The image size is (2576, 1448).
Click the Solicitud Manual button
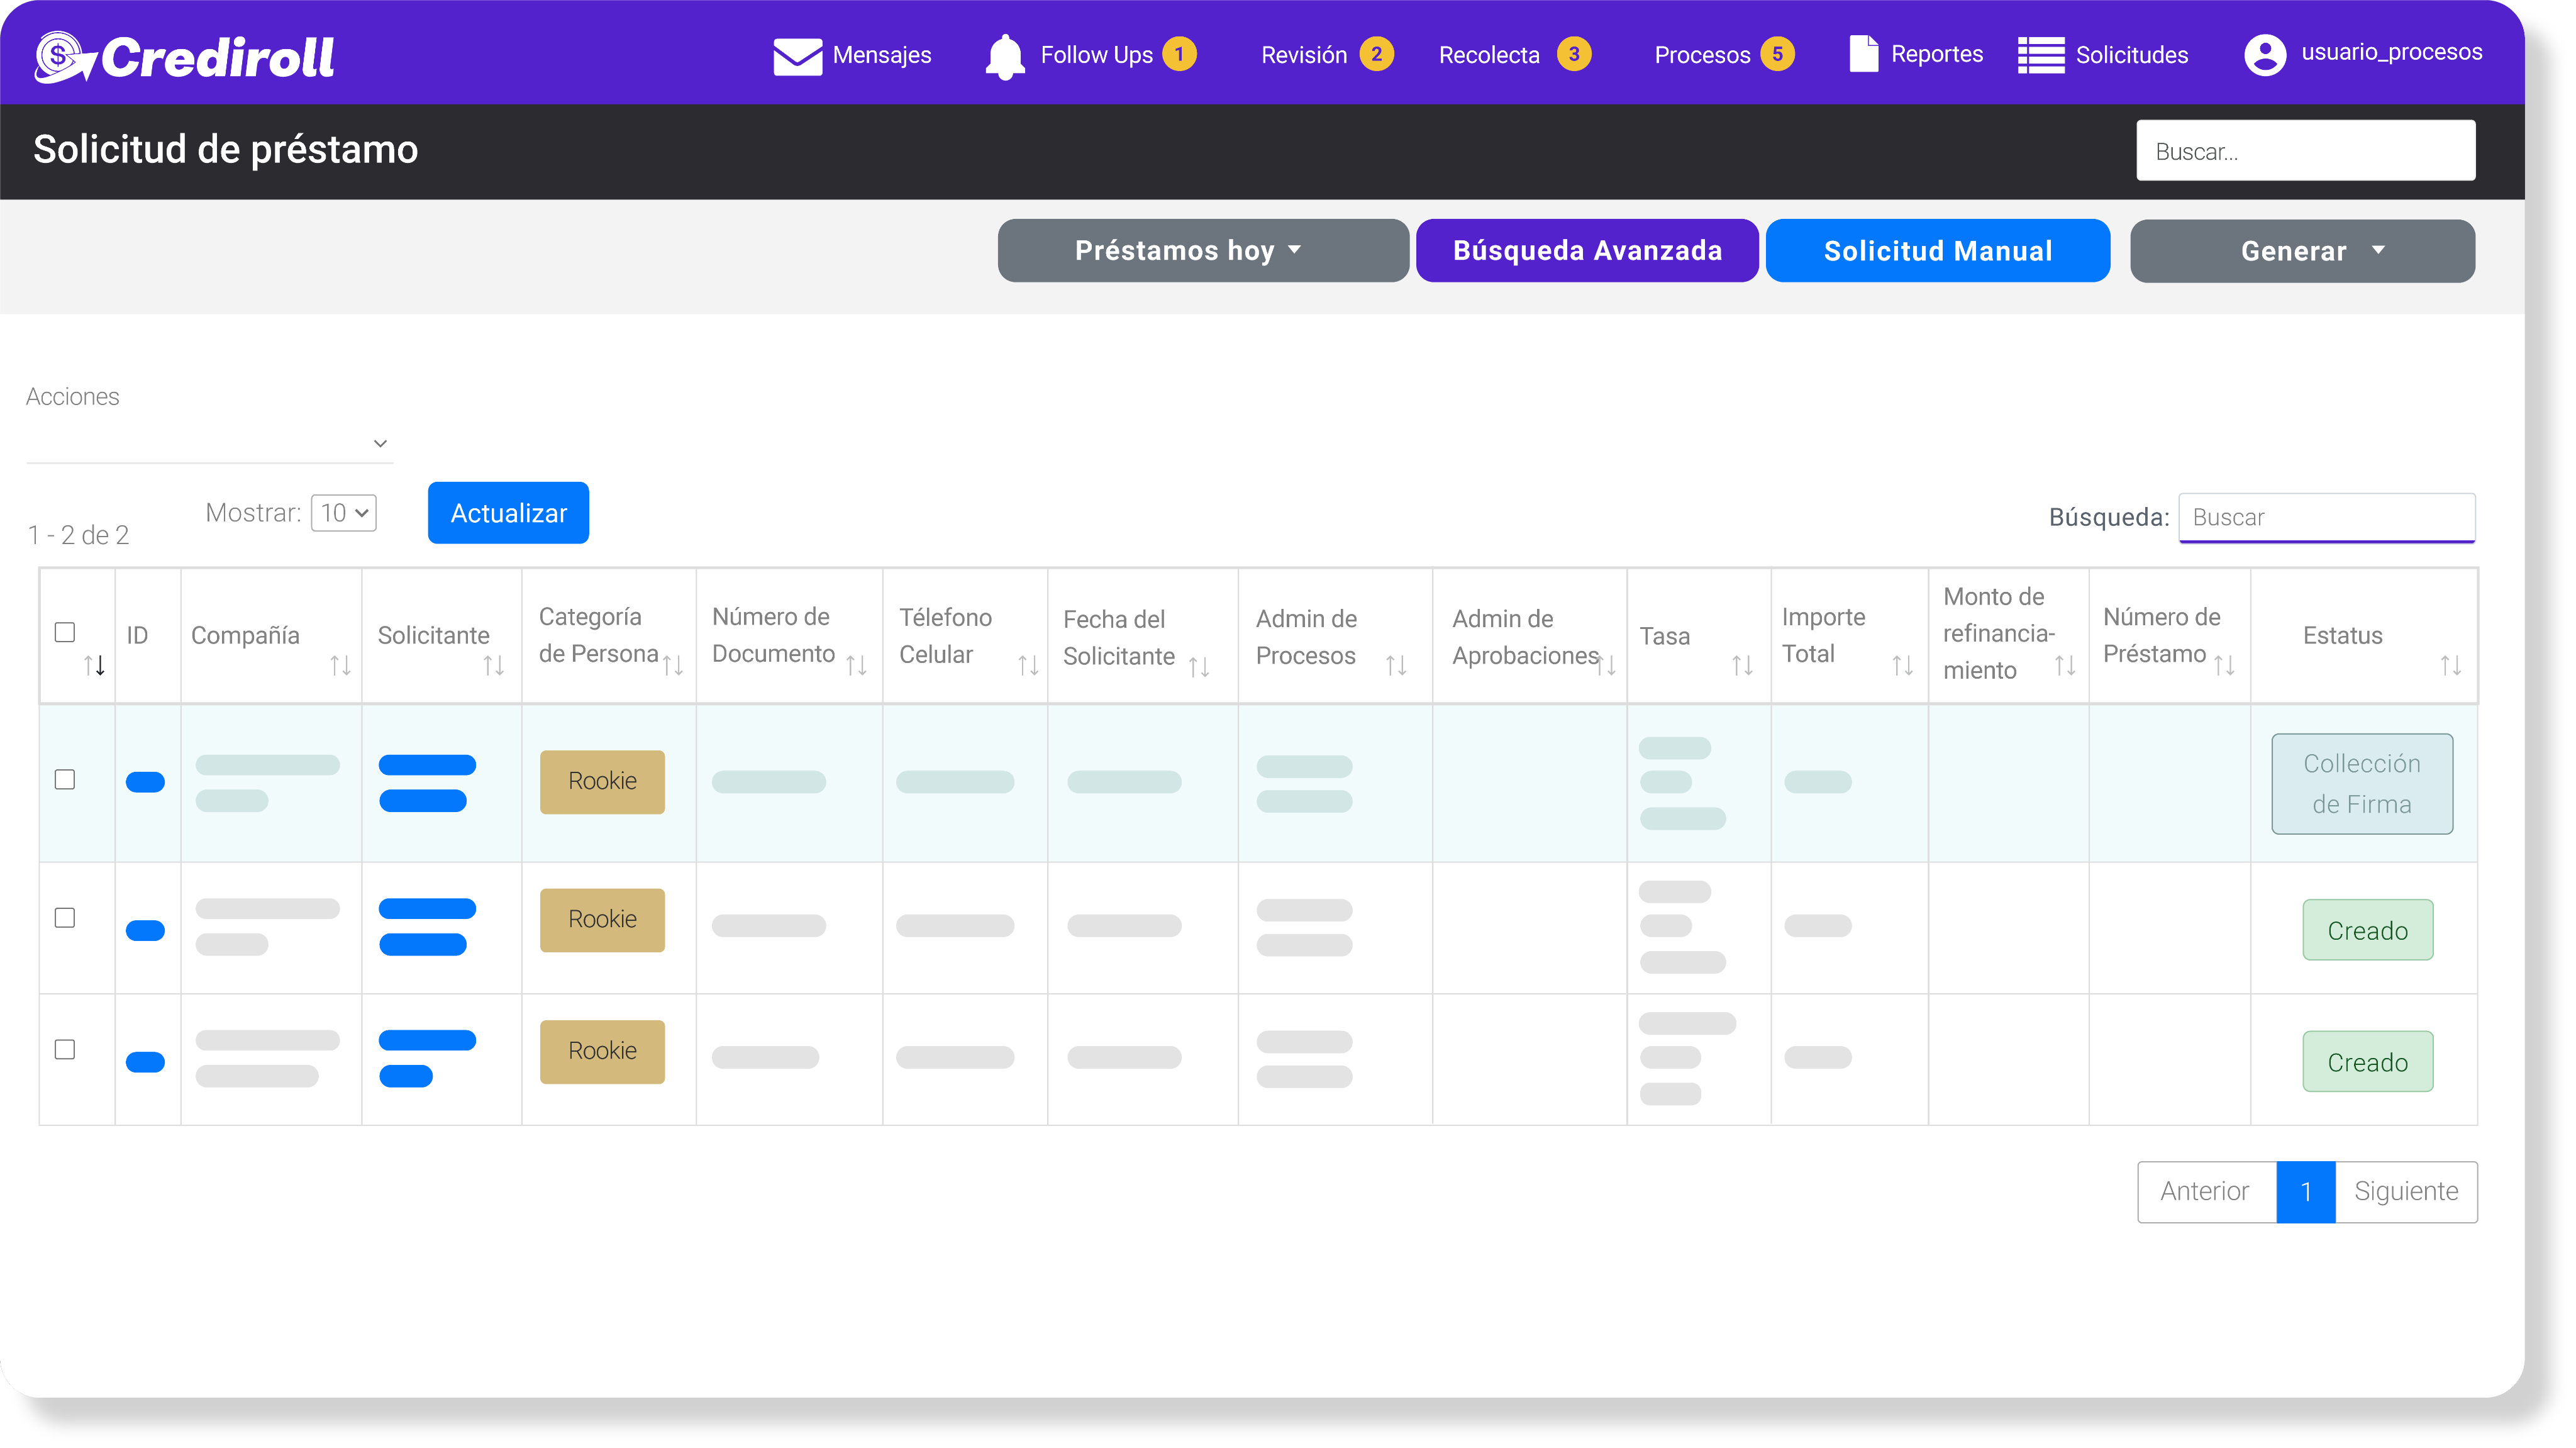1938,251
